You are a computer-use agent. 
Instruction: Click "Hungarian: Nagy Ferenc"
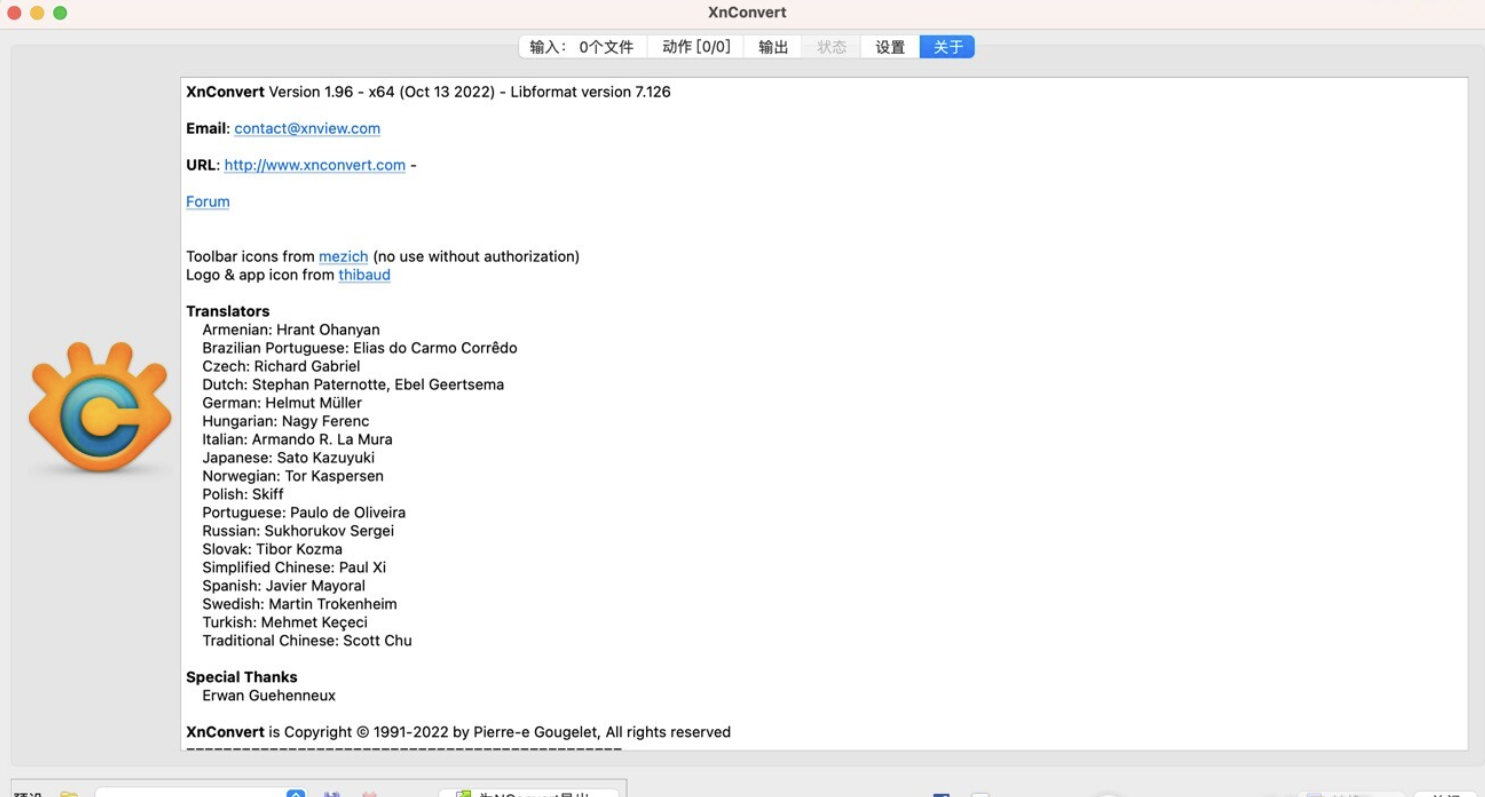[286, 421]
